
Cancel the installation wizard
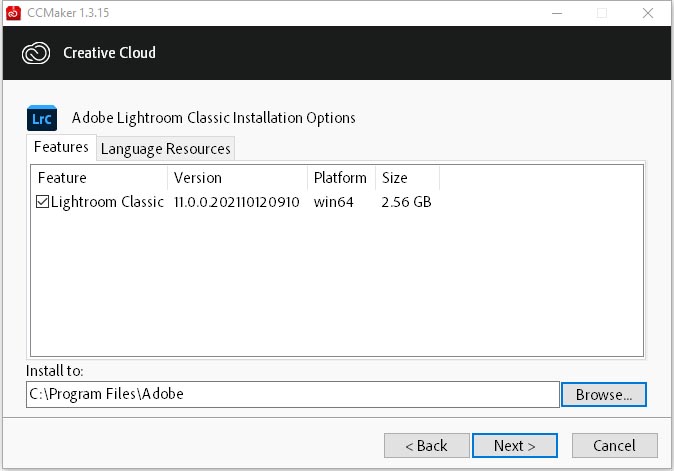[614, 446]
